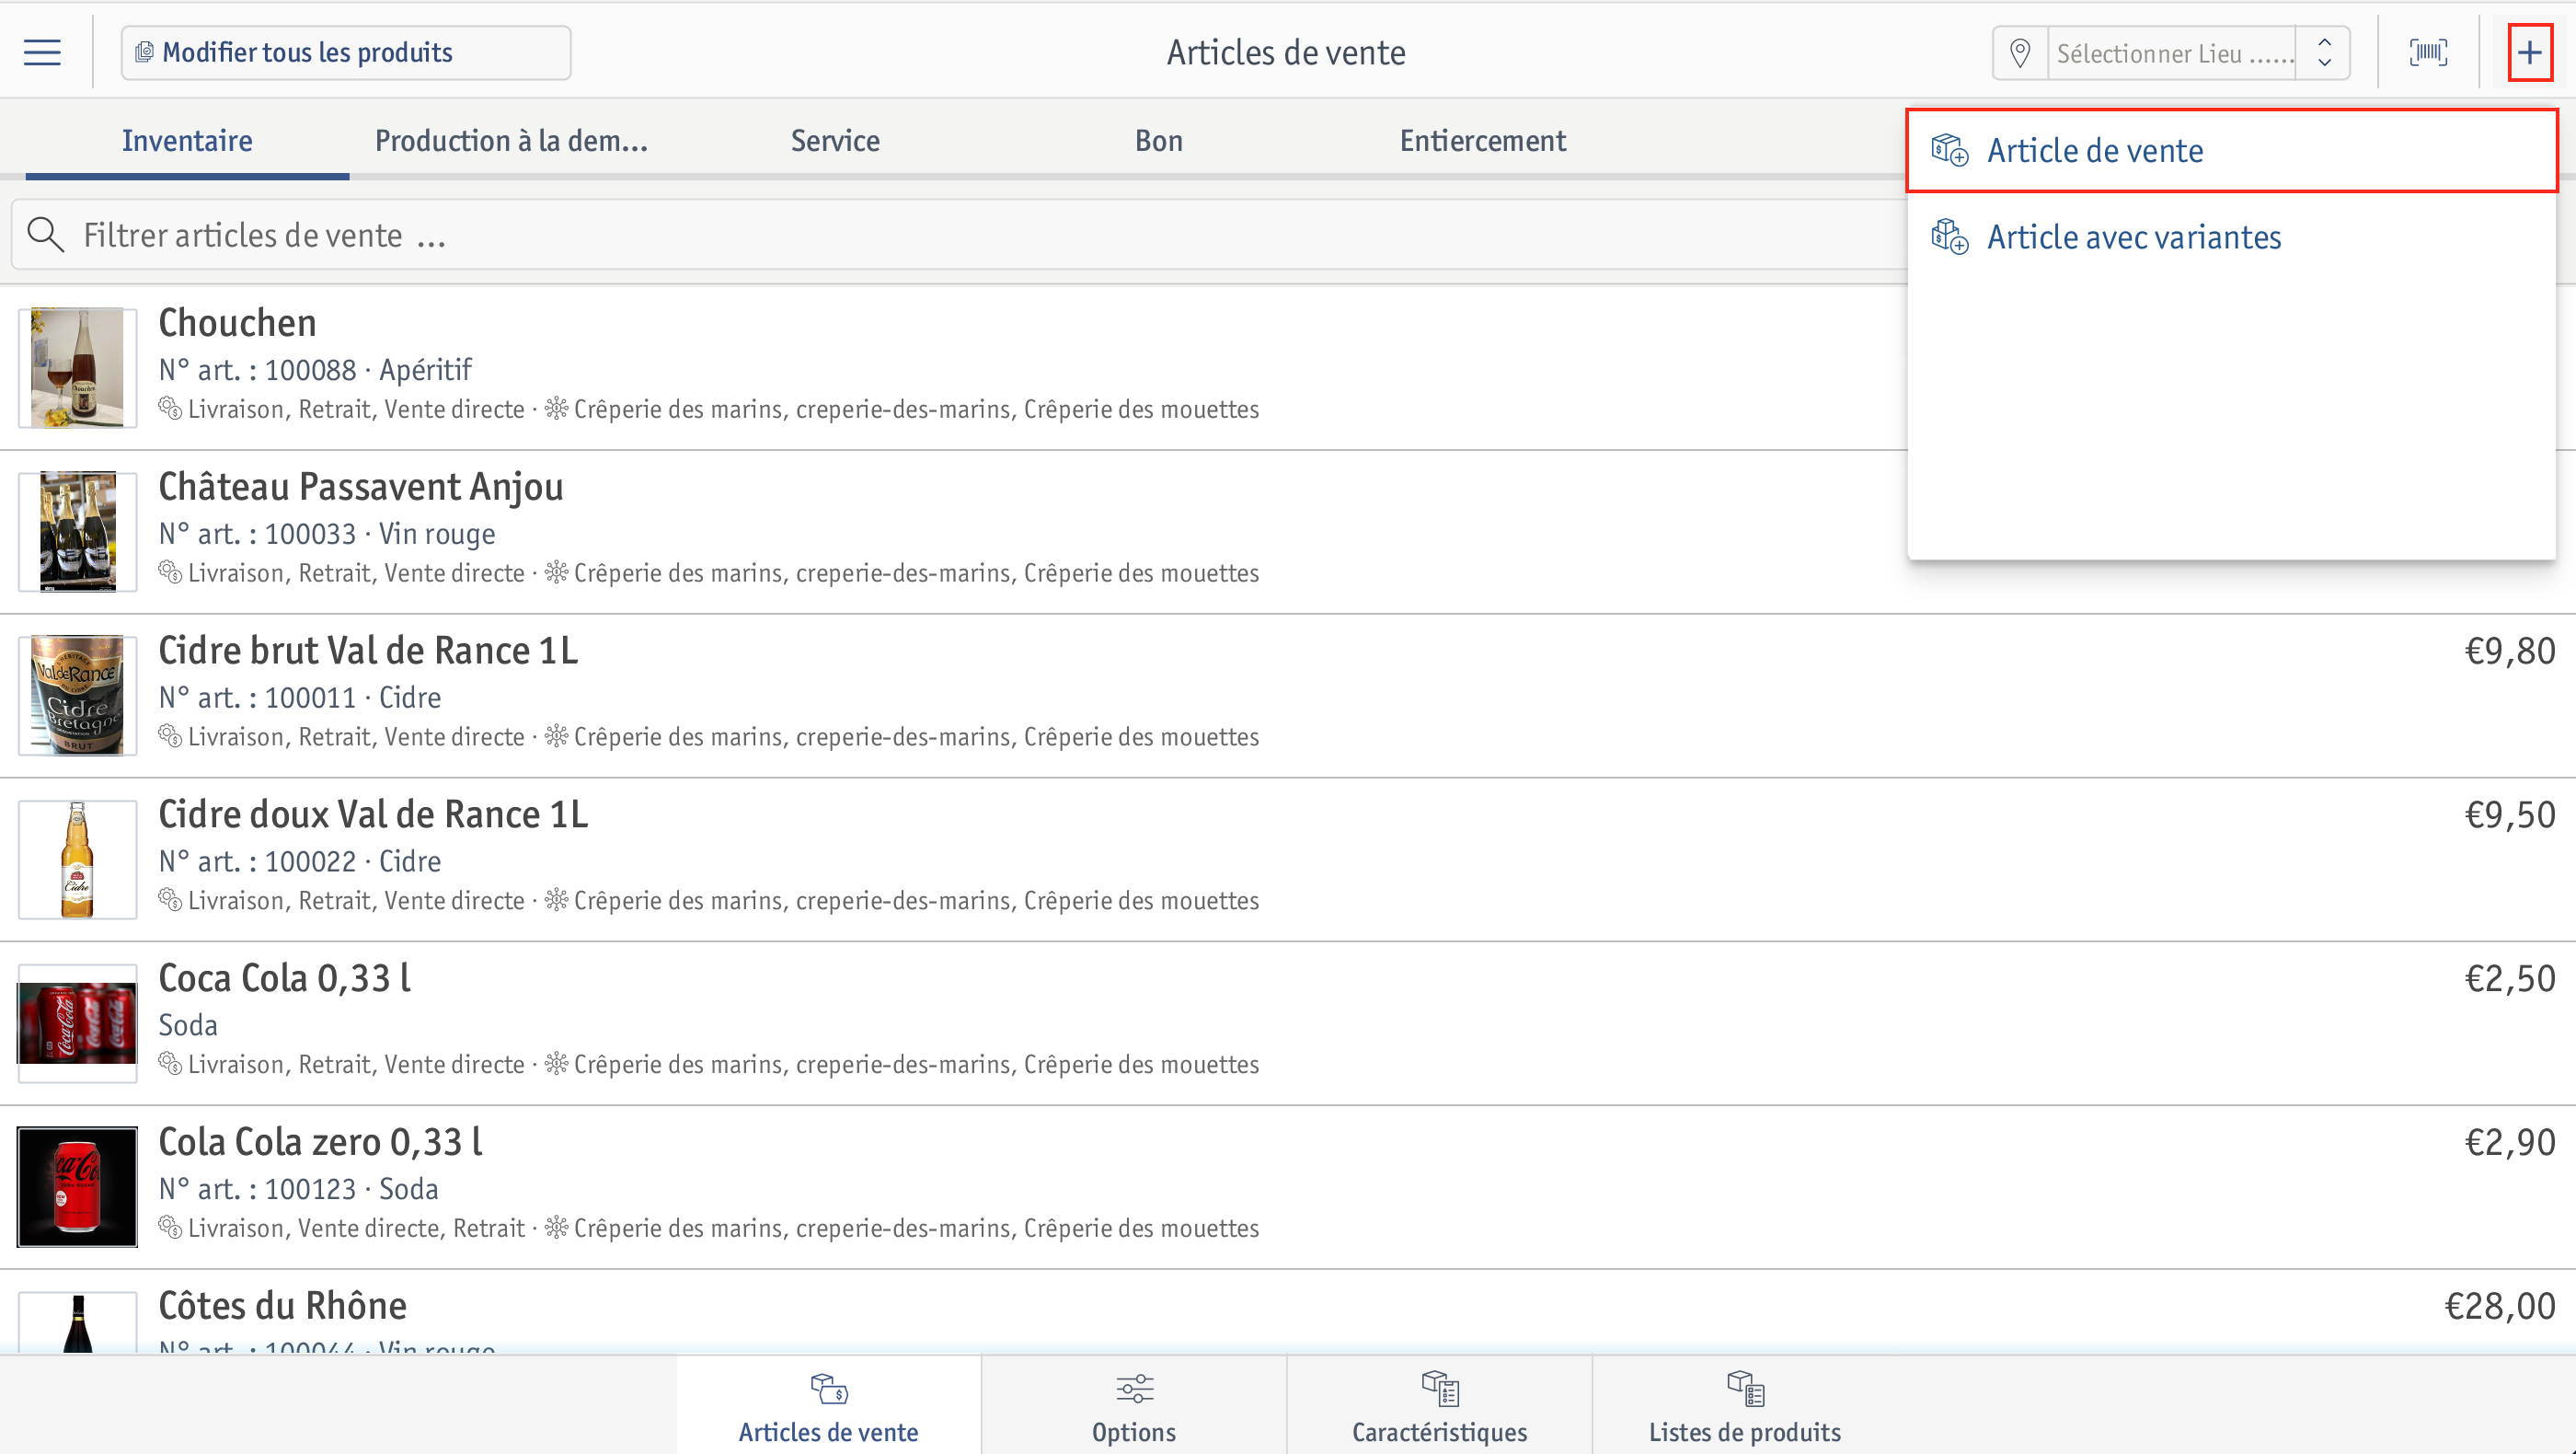Click the location pin icon

coord(2020,53)
